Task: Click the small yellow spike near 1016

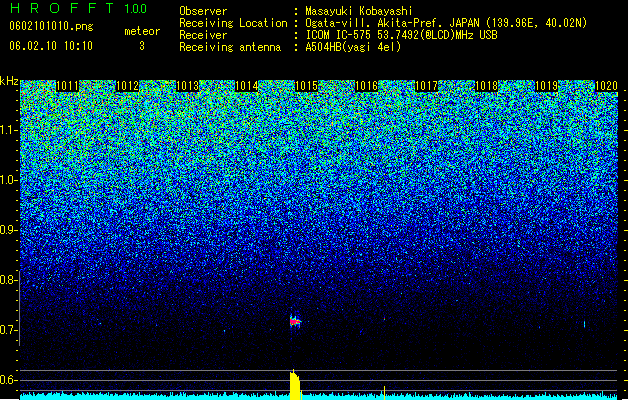Action: [384, 392]
